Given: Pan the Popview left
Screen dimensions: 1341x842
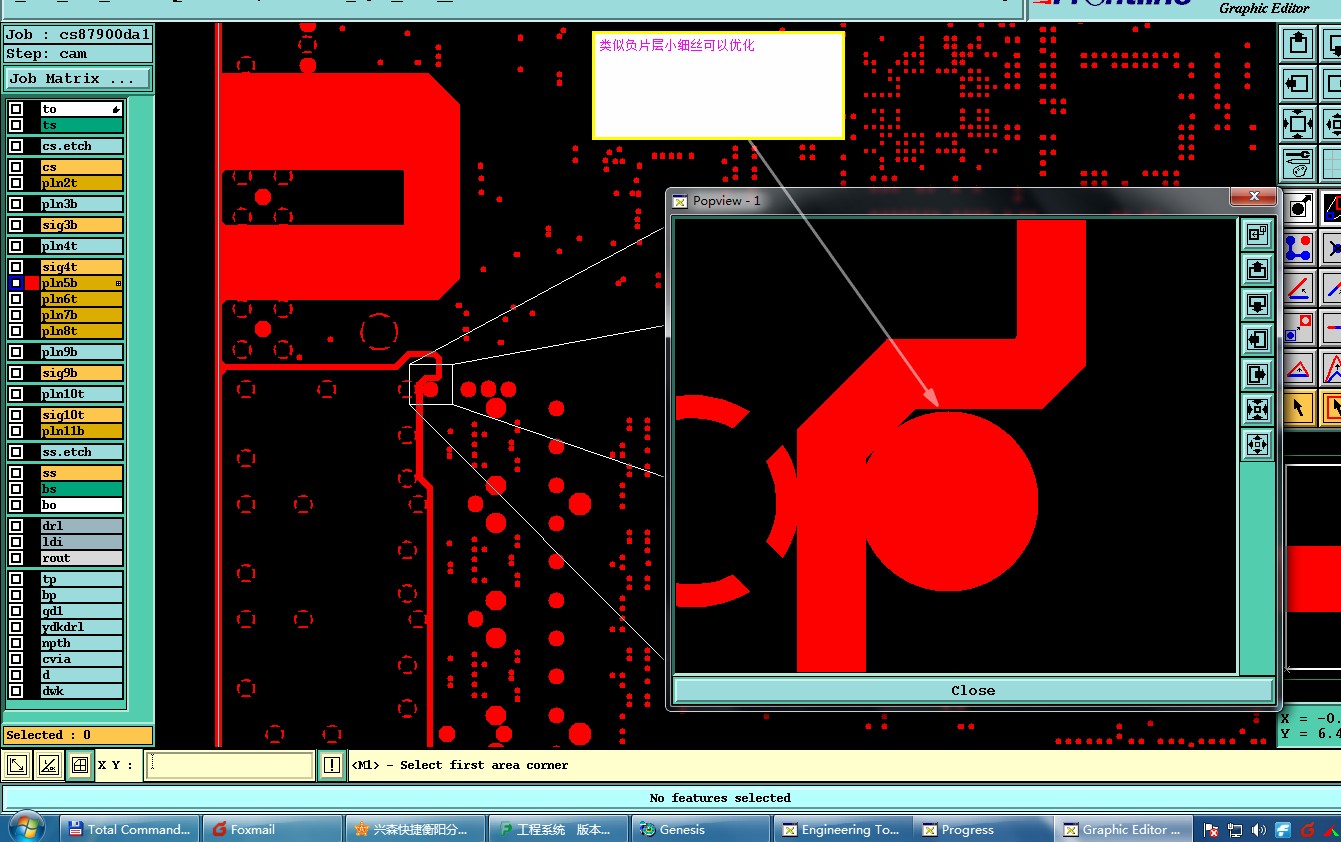Looking at the screenshot, I should [x=1257, y=339].
